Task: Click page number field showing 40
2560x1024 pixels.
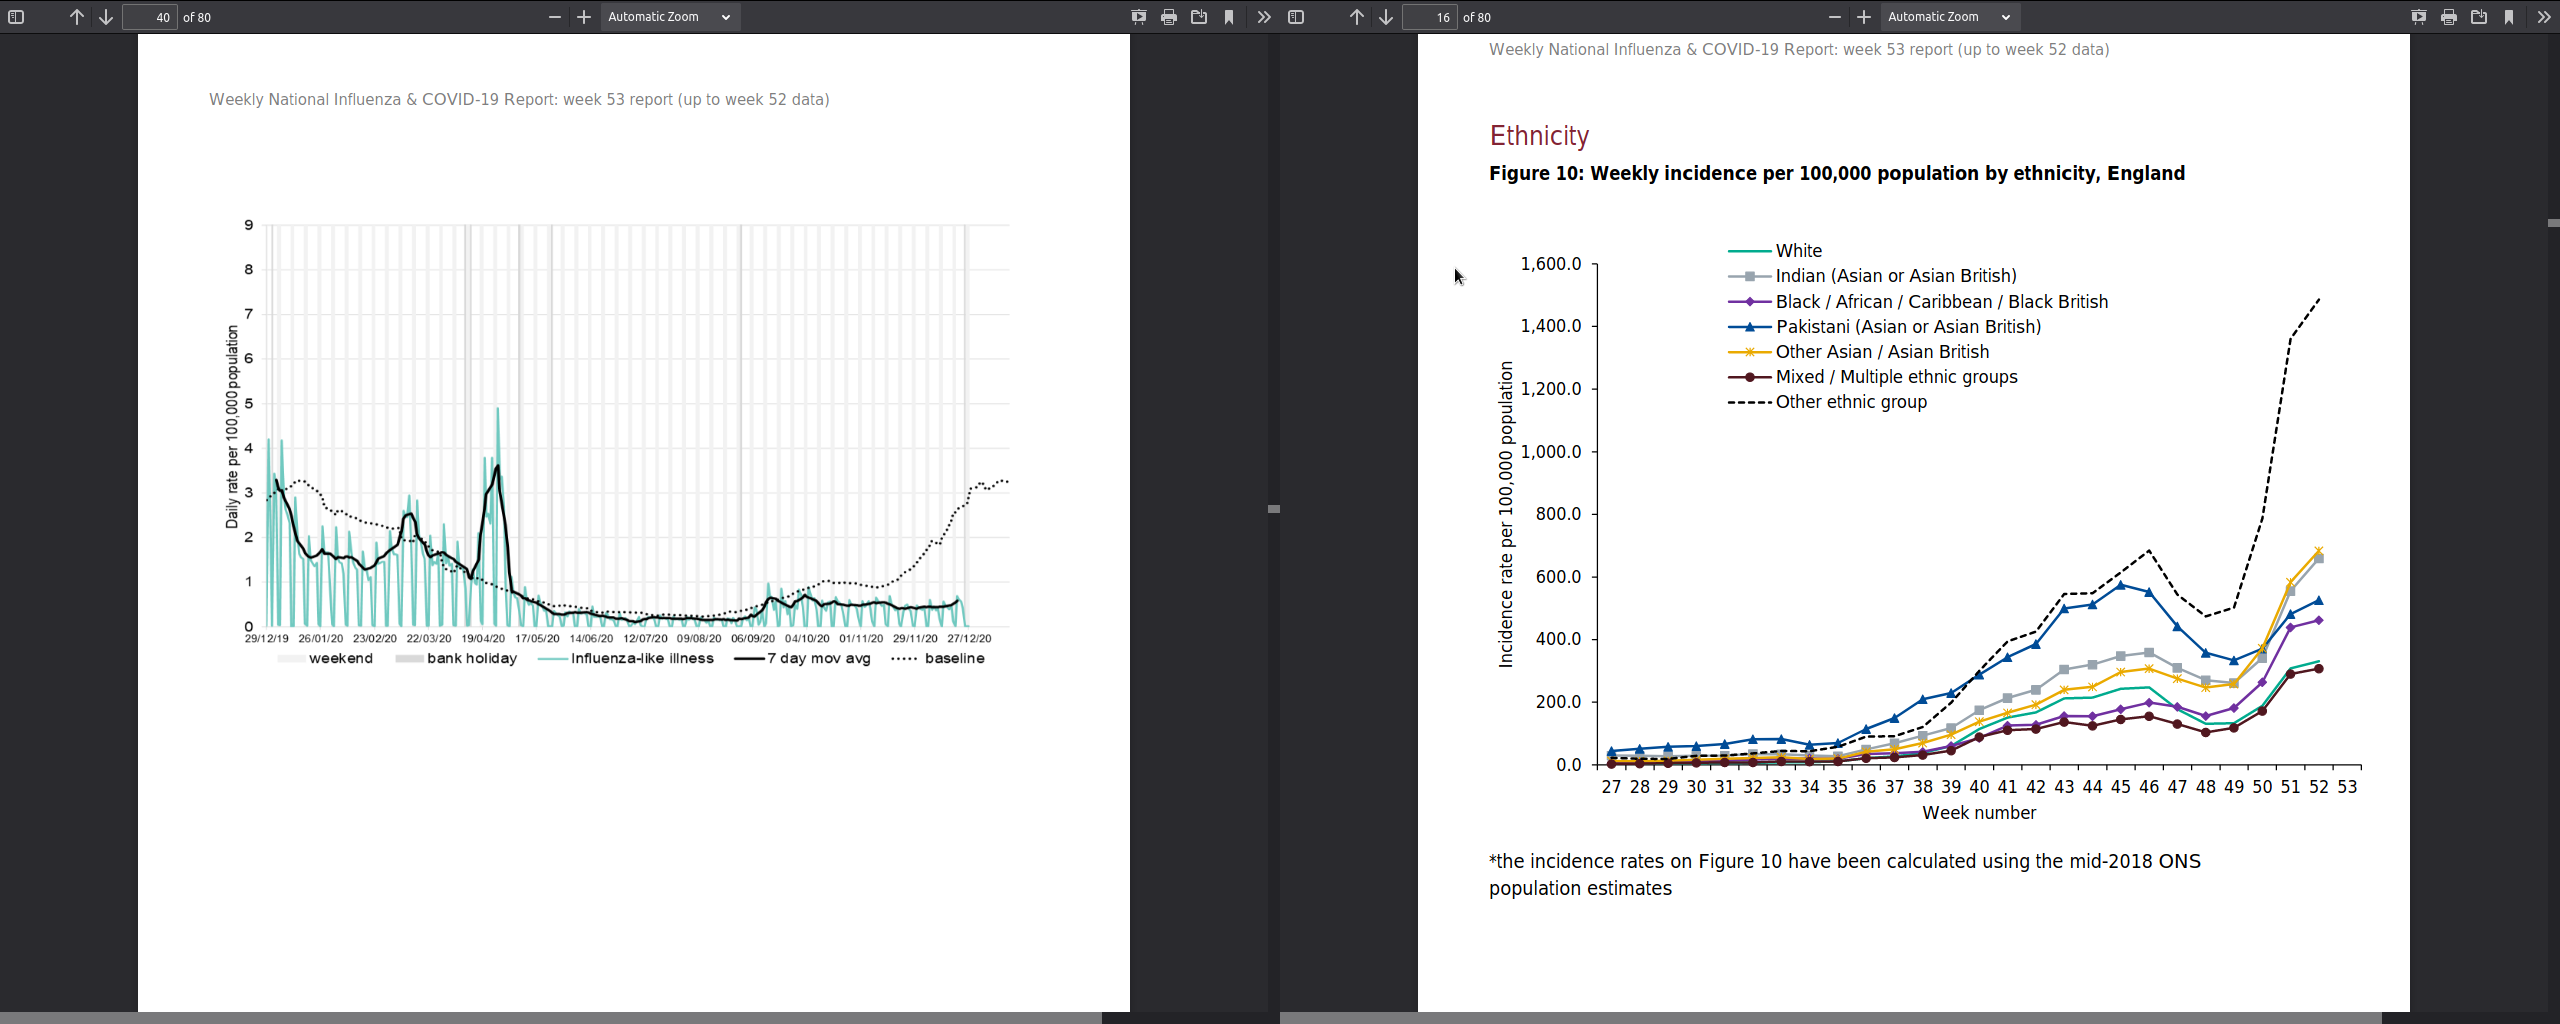Action: [x=150, y=17]
